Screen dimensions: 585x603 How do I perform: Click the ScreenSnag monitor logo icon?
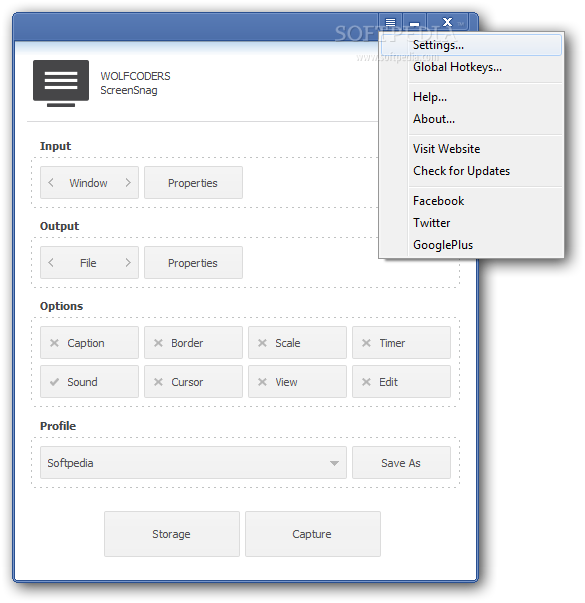(x=61, y=83)
